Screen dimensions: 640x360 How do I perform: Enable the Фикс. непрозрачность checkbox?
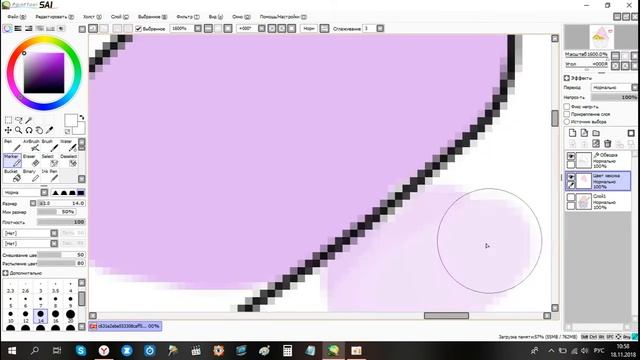click(x=567, y=106)
